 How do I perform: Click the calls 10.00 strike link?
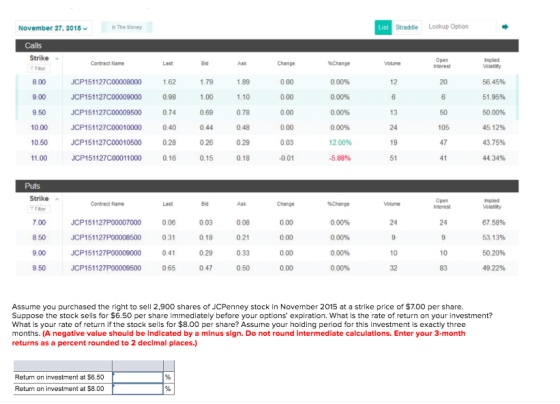coord(39,127)
